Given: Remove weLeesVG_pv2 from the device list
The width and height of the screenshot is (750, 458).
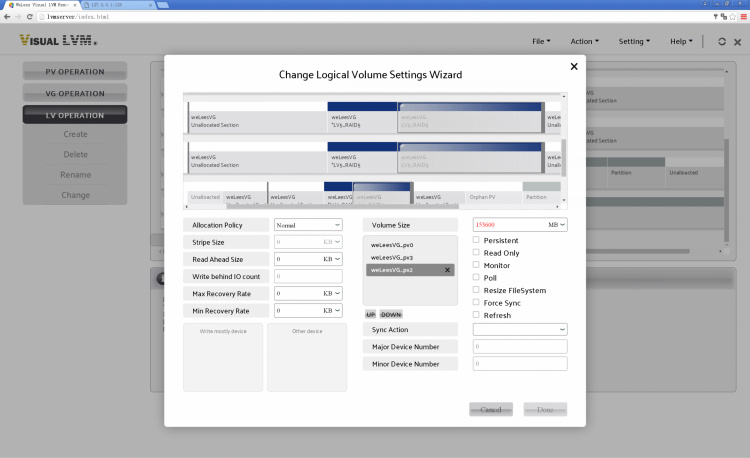Looking at the screenshot, I should coord(448,270).
